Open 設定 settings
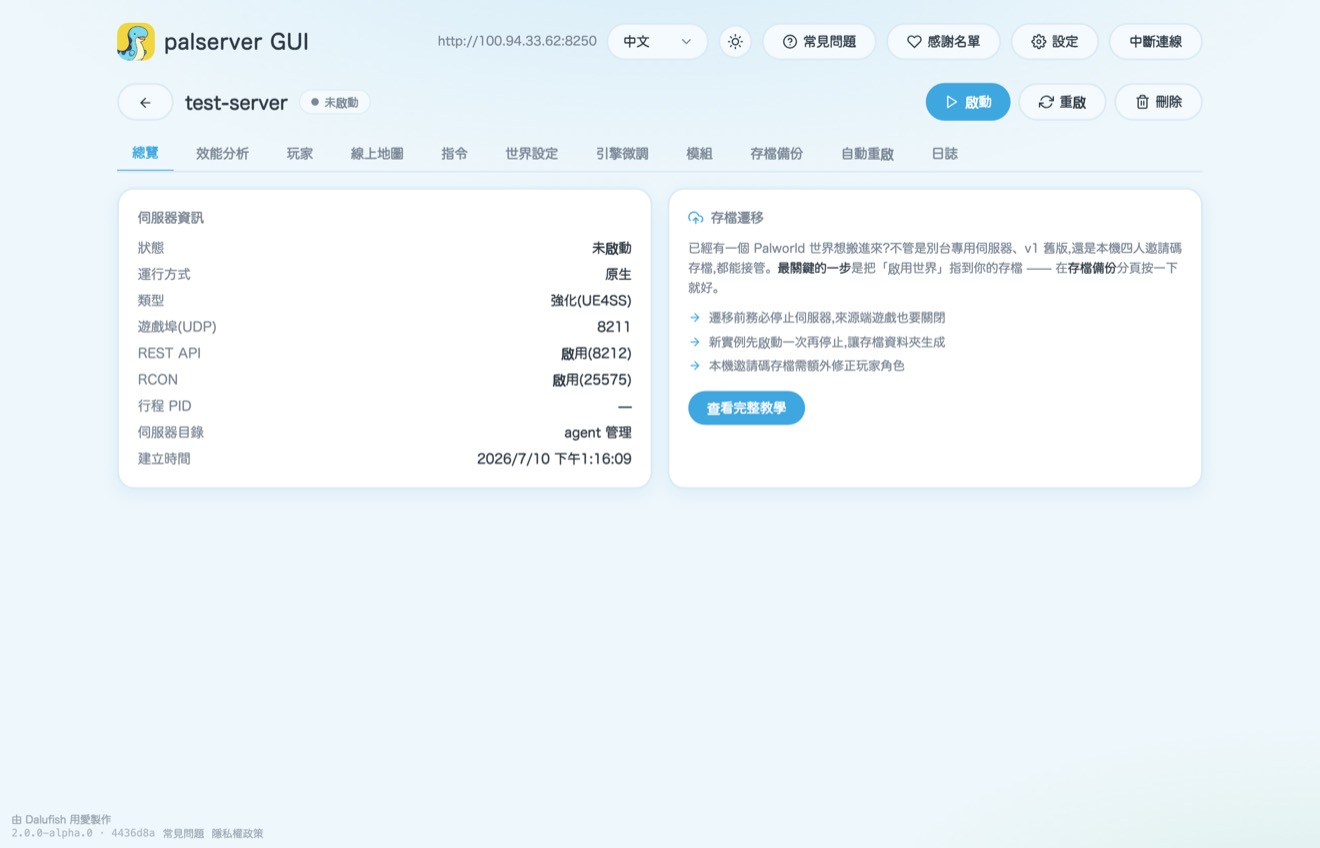Image resolution: width=1320 pixels, height=848 pixels. click(x=1055, y=42)
